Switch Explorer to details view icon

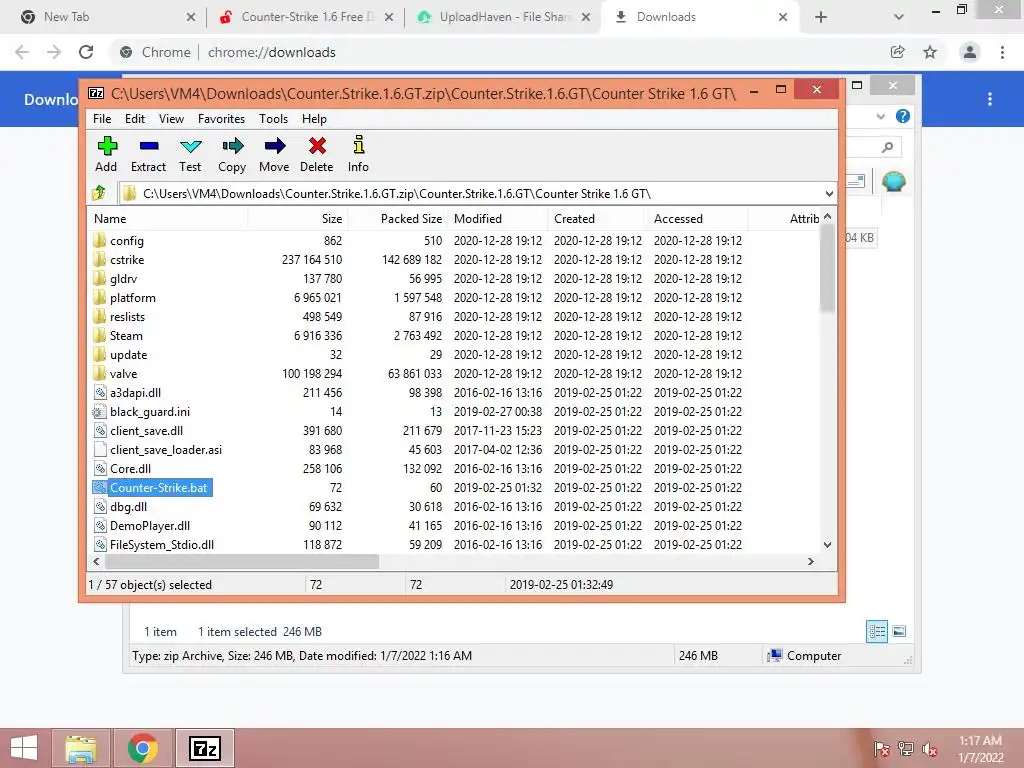[x=877, y=631]
